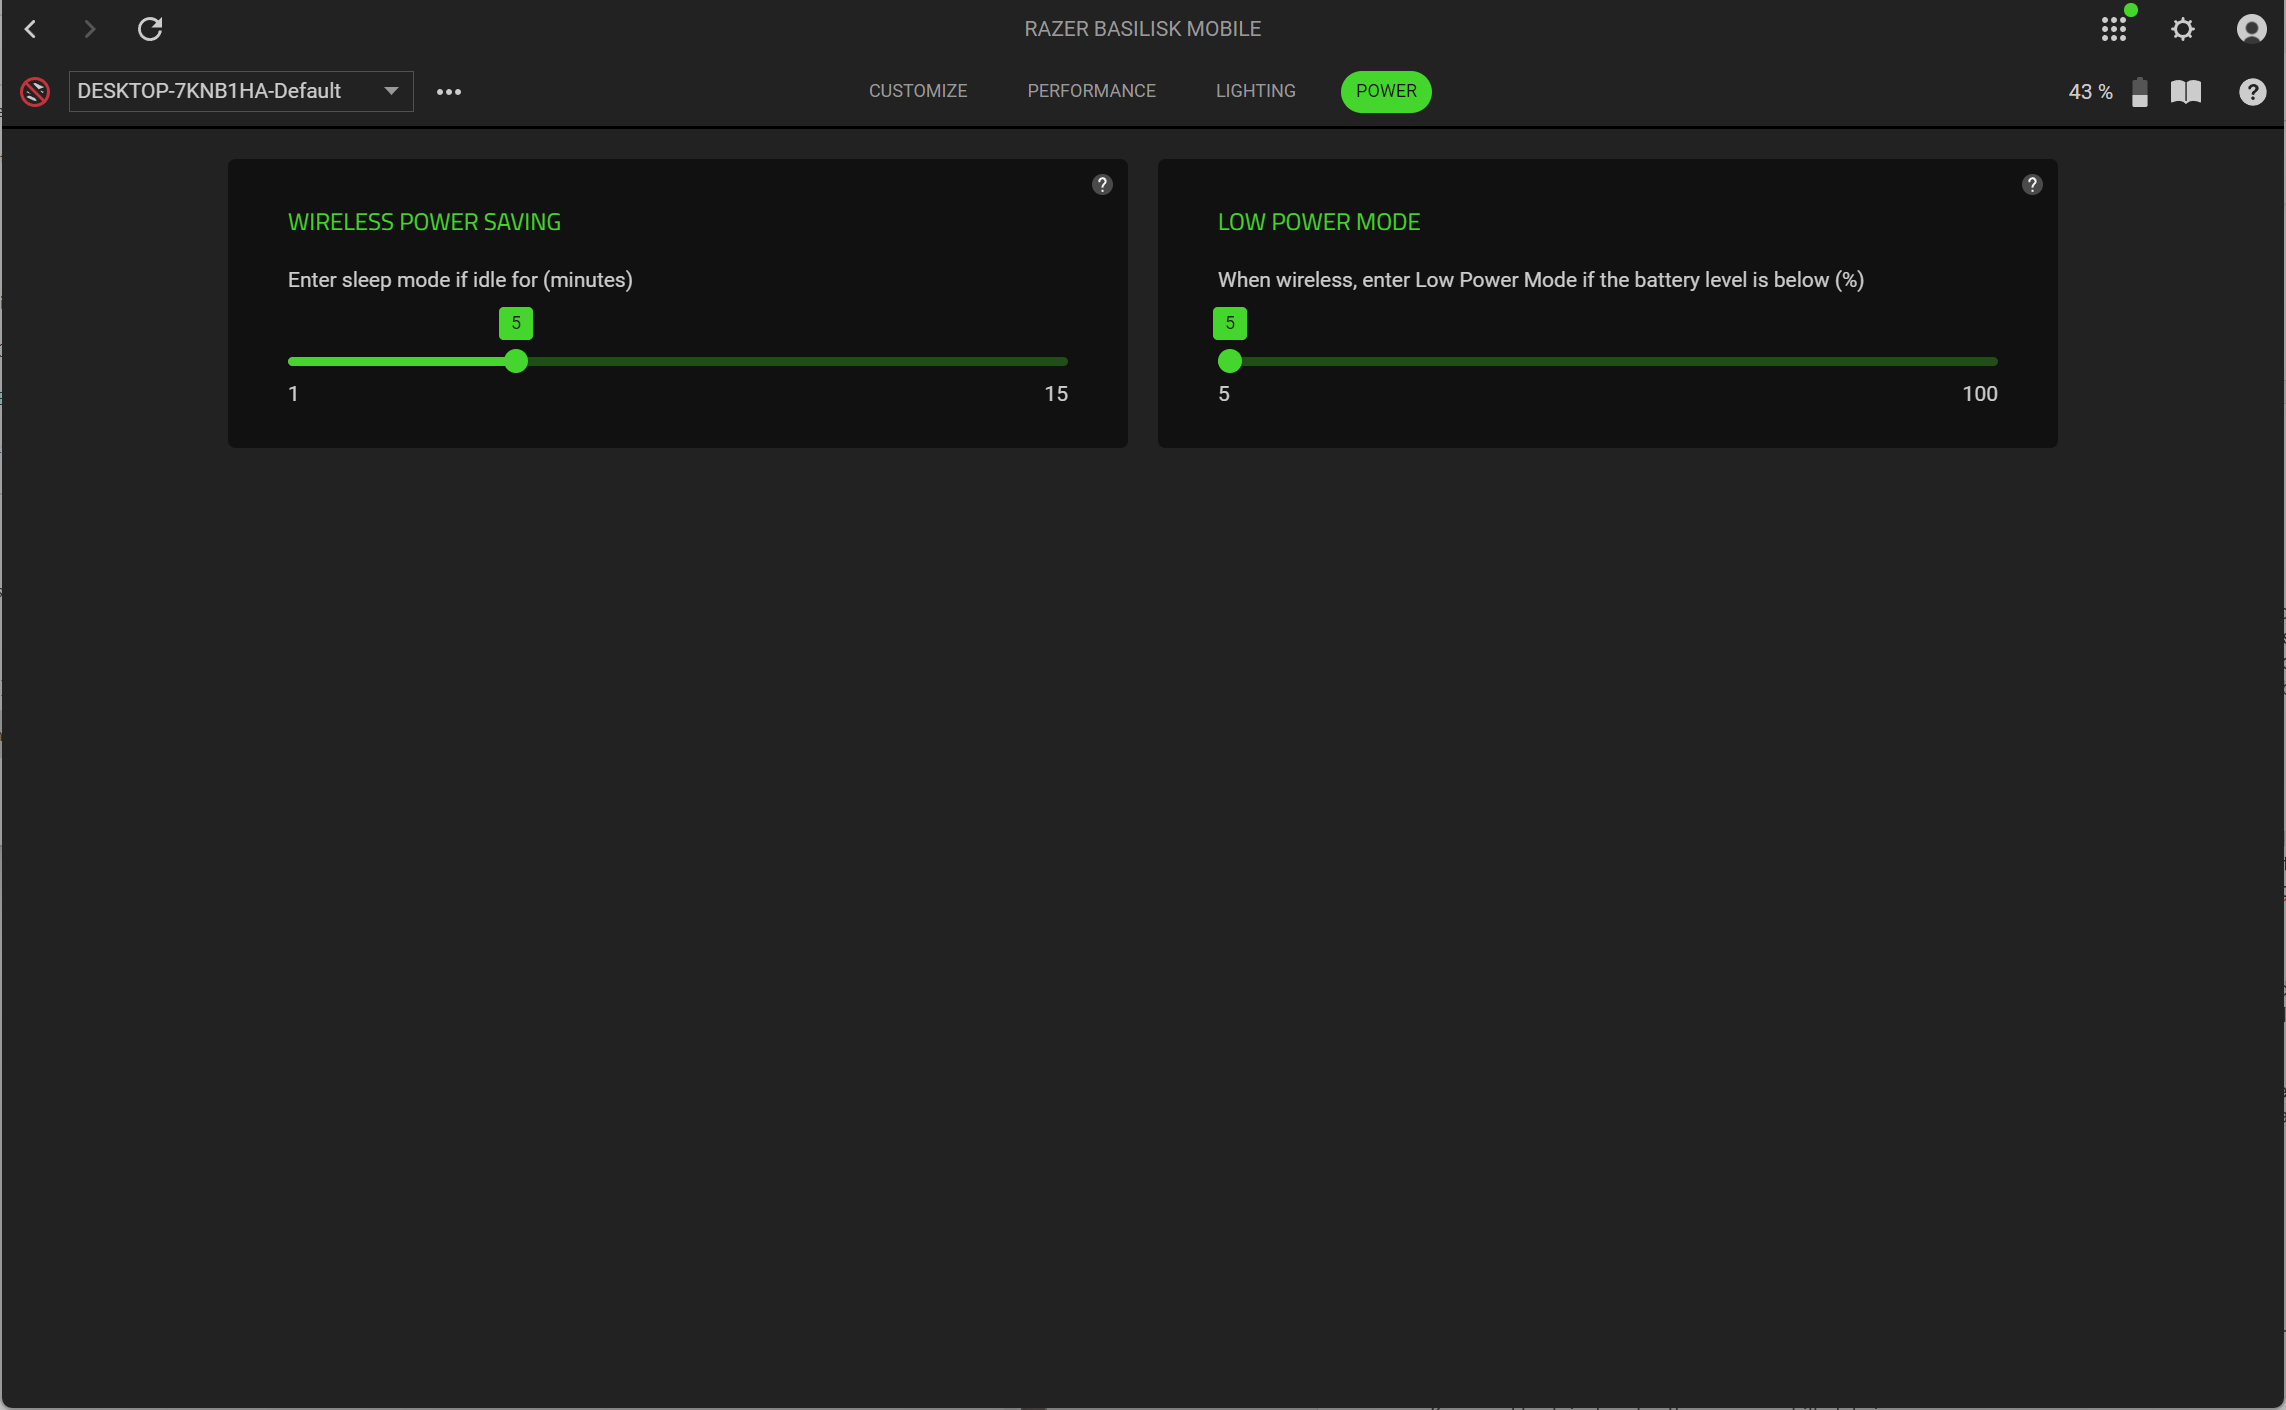Click the Low Power Mode slider handle

1230,361
